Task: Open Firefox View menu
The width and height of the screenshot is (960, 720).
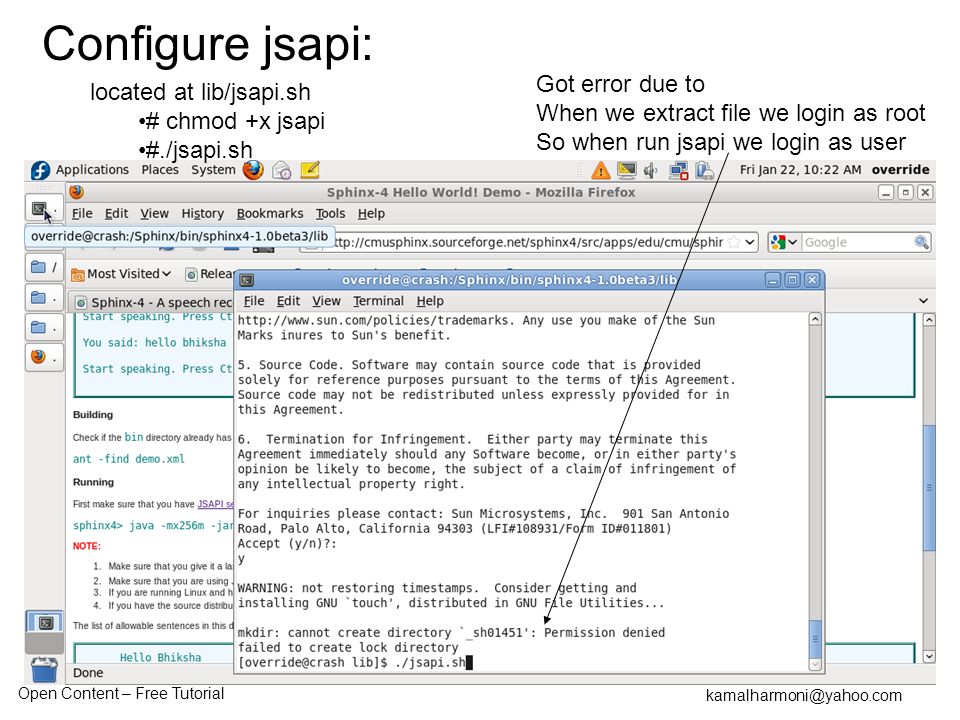Action: (154, 214)
